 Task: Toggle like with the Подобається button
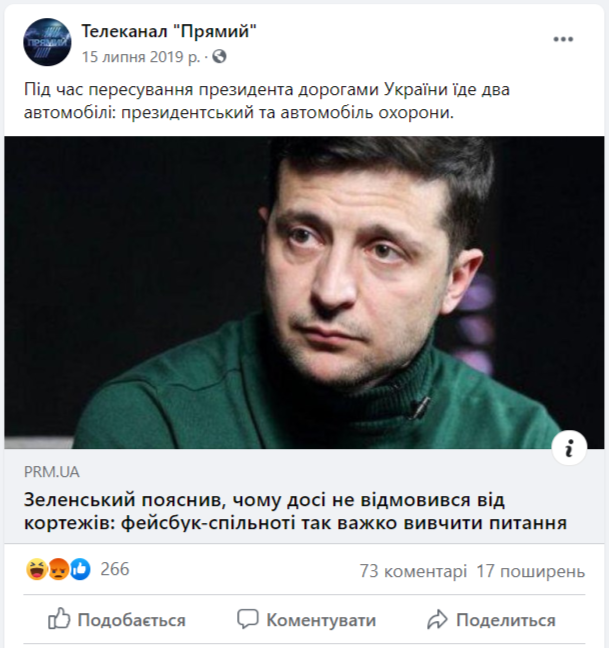pos(117,619)
